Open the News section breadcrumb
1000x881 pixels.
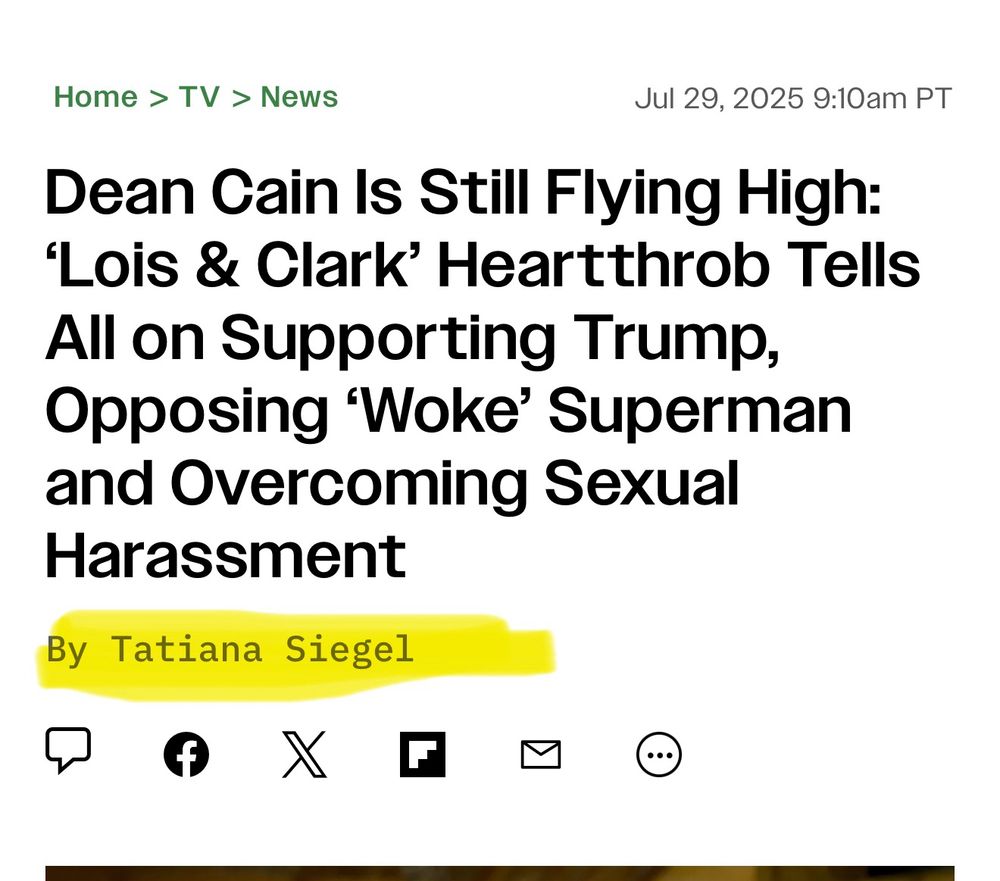297,97
